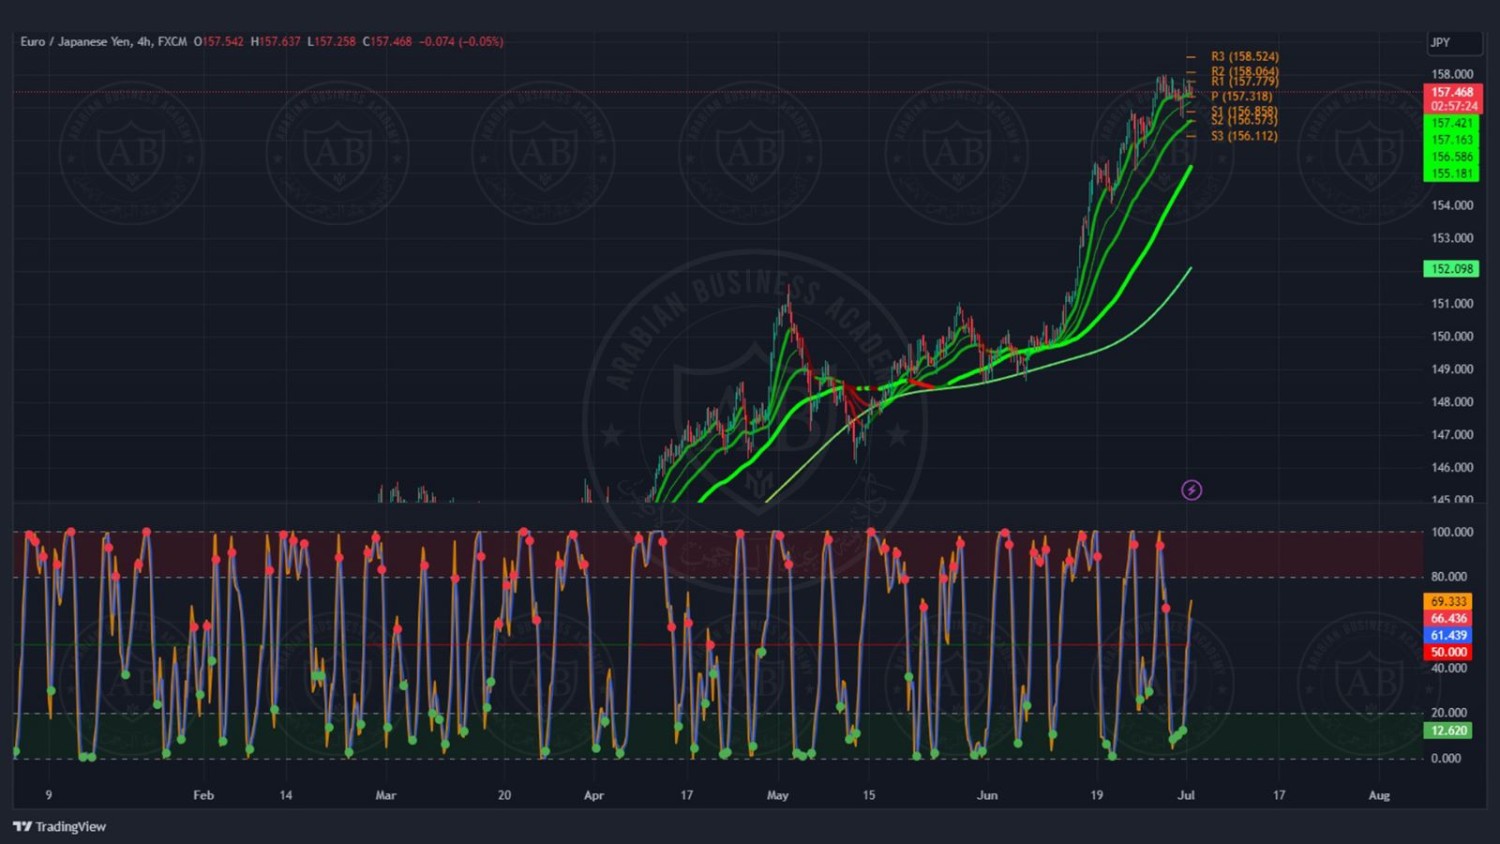Click the red 157.468 current price label

point(1452,92)
